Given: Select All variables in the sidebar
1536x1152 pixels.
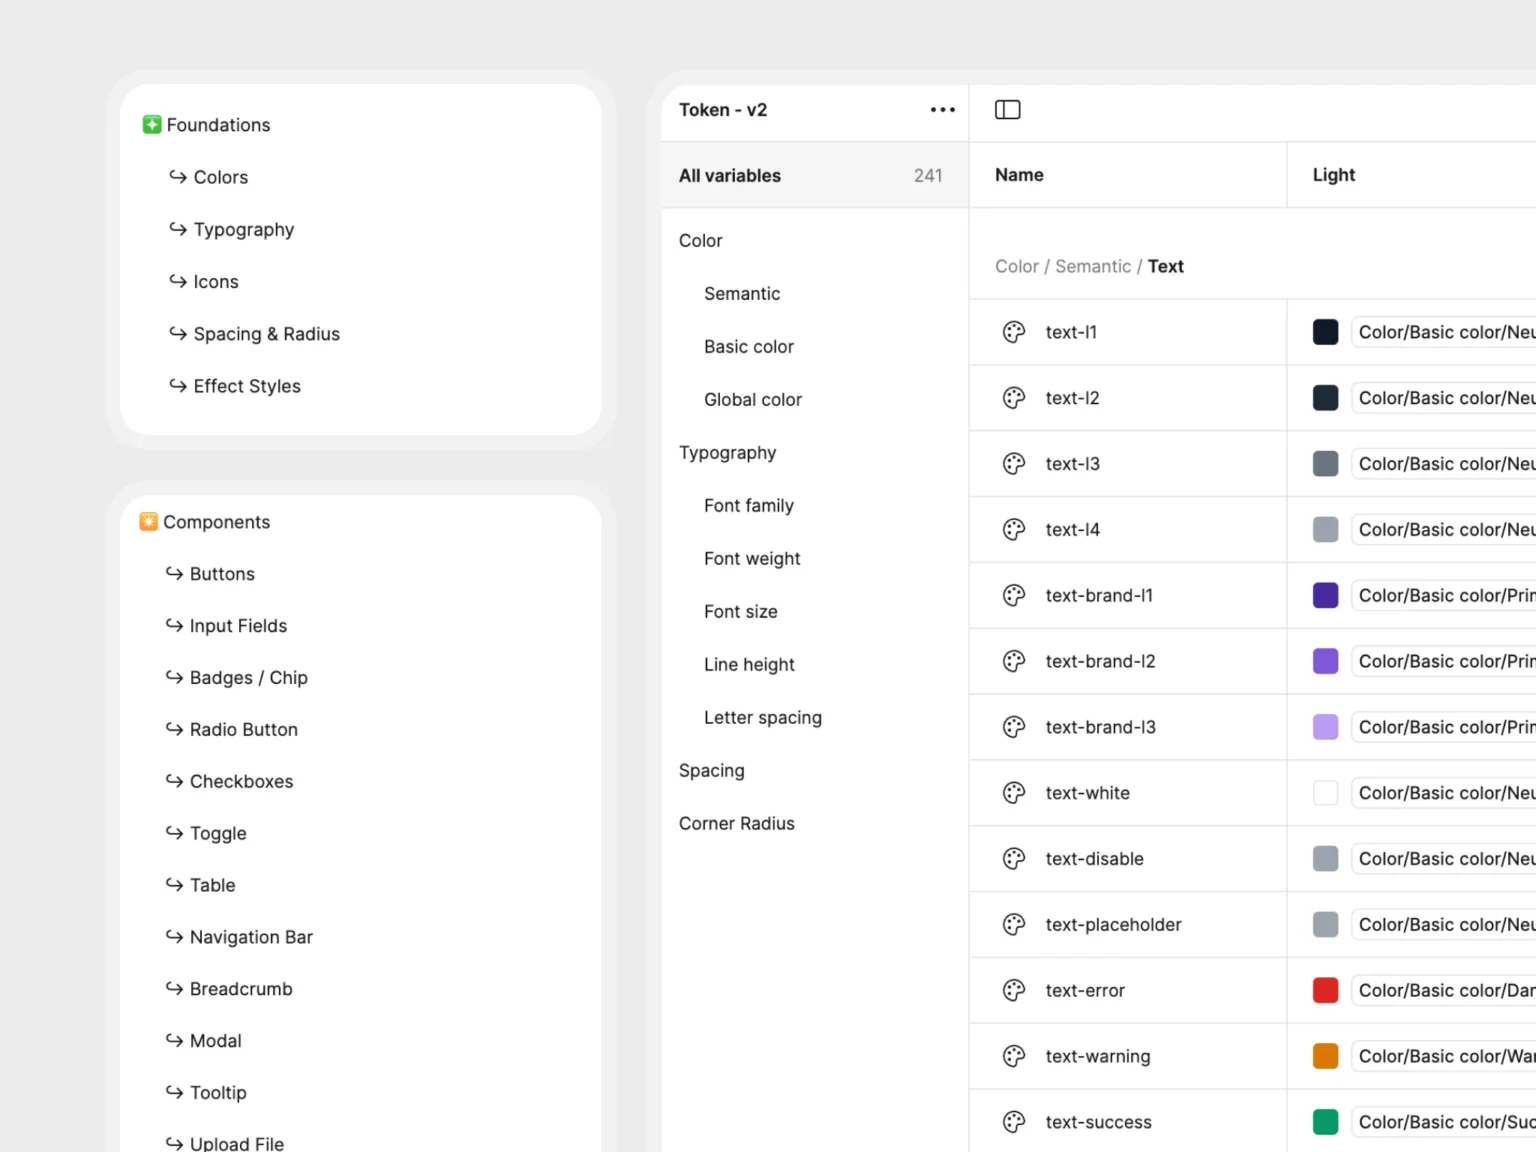Looking at the screenshot, I should click(x=730, y=176).
